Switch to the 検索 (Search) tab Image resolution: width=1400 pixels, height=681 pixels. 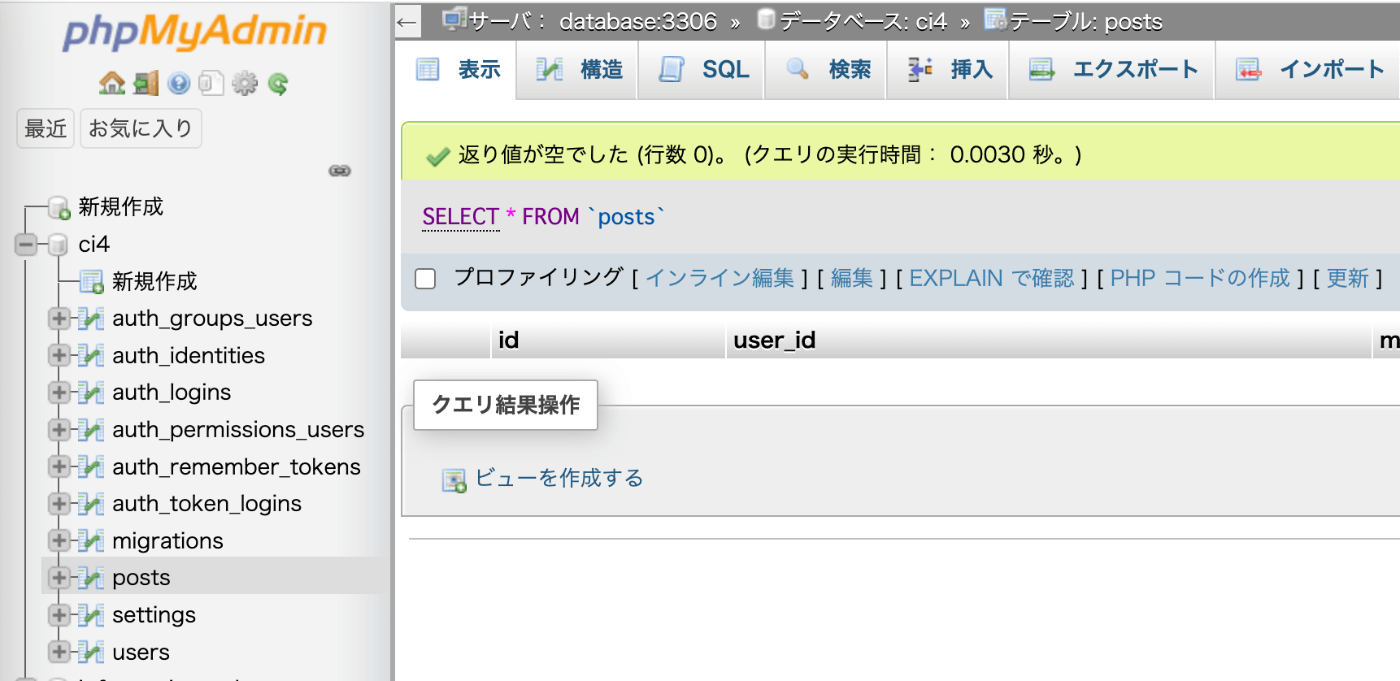pyautogui.click(x=827, y=70)
